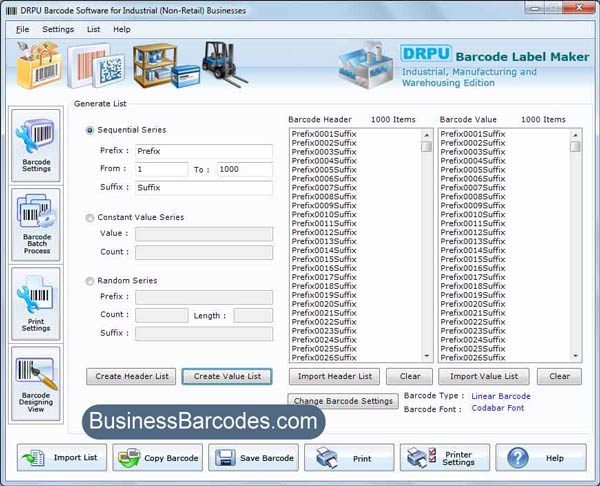This screenshot has width=600, height=486.
Task: Click the application barcode icon in title bar
Action: point(11,11)
